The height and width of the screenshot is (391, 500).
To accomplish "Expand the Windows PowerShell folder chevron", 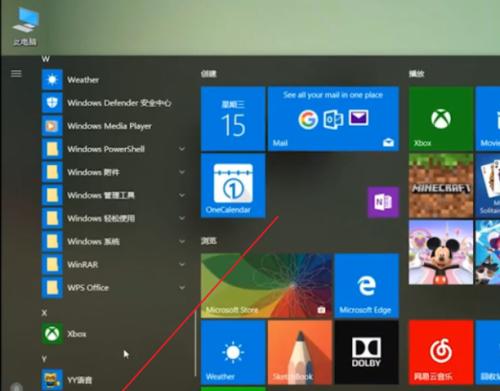I will click(x=182, y=149).
